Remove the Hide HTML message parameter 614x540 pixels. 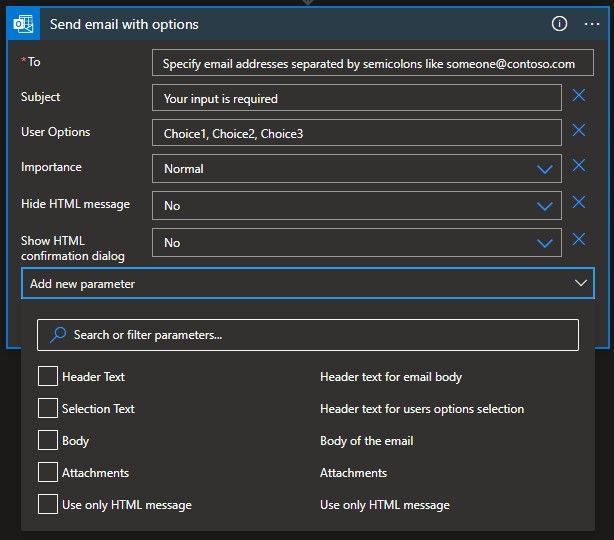point(578,203)
